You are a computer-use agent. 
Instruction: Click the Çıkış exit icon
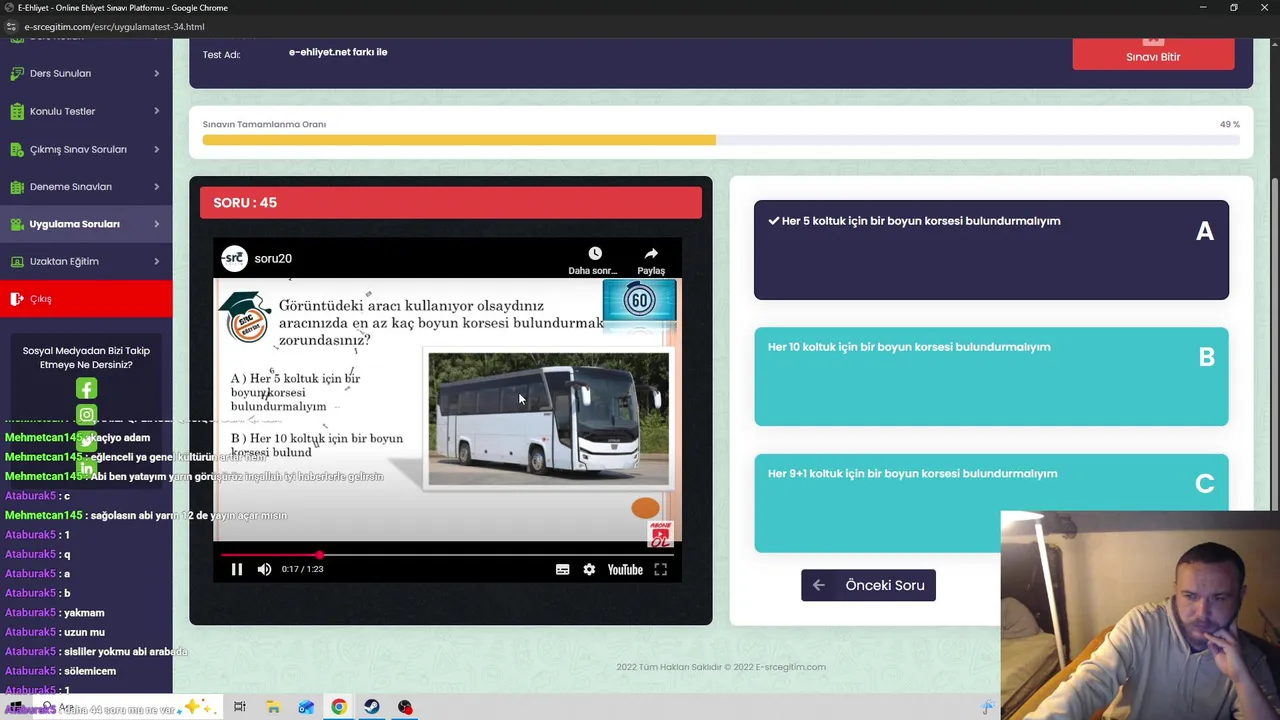click(16, 299)
